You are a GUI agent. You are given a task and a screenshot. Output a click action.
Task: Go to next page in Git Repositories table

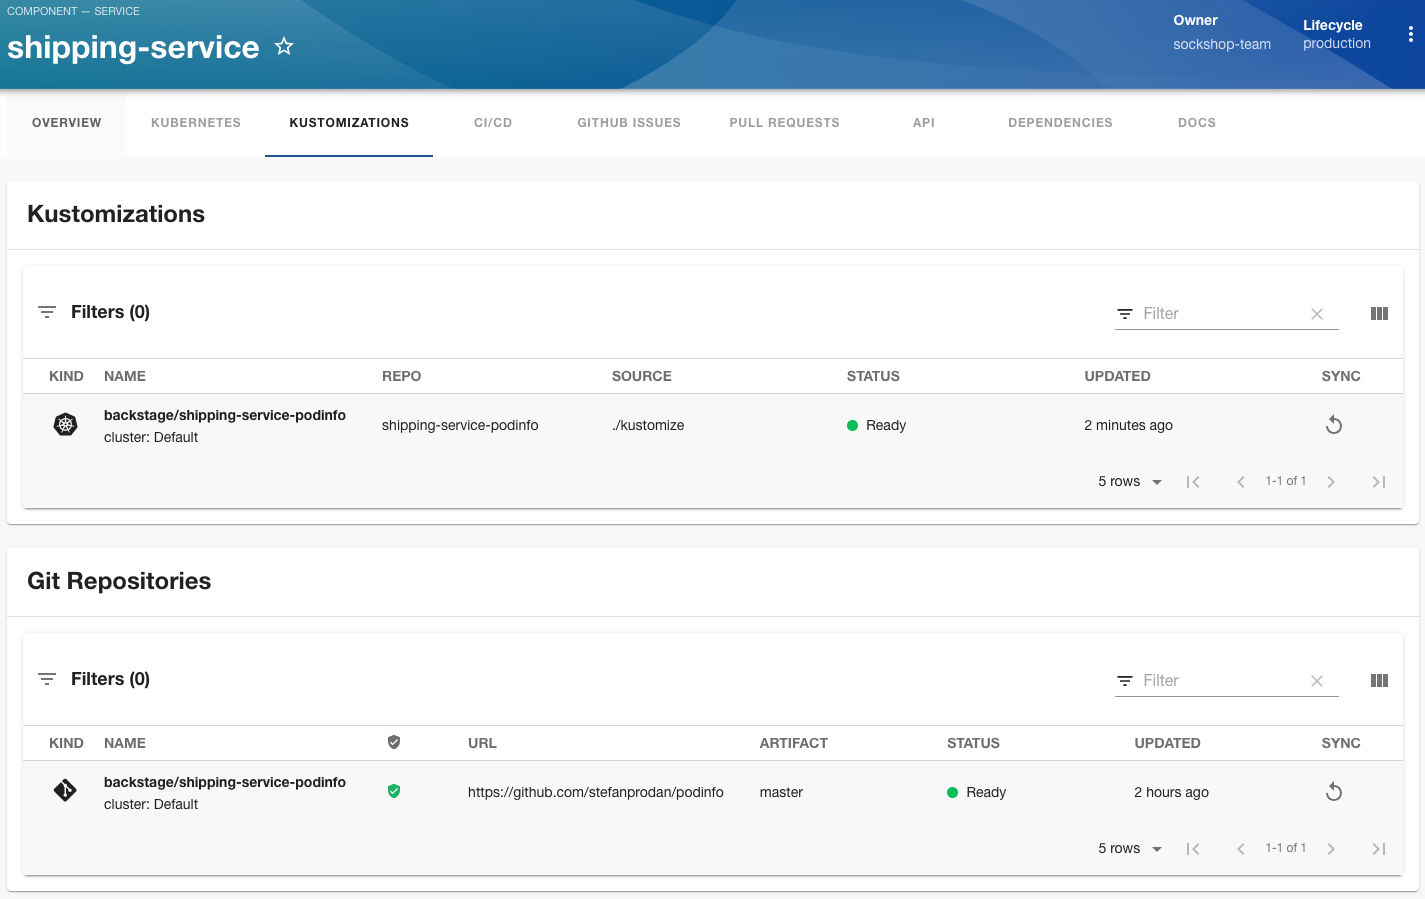point(1331,849)
